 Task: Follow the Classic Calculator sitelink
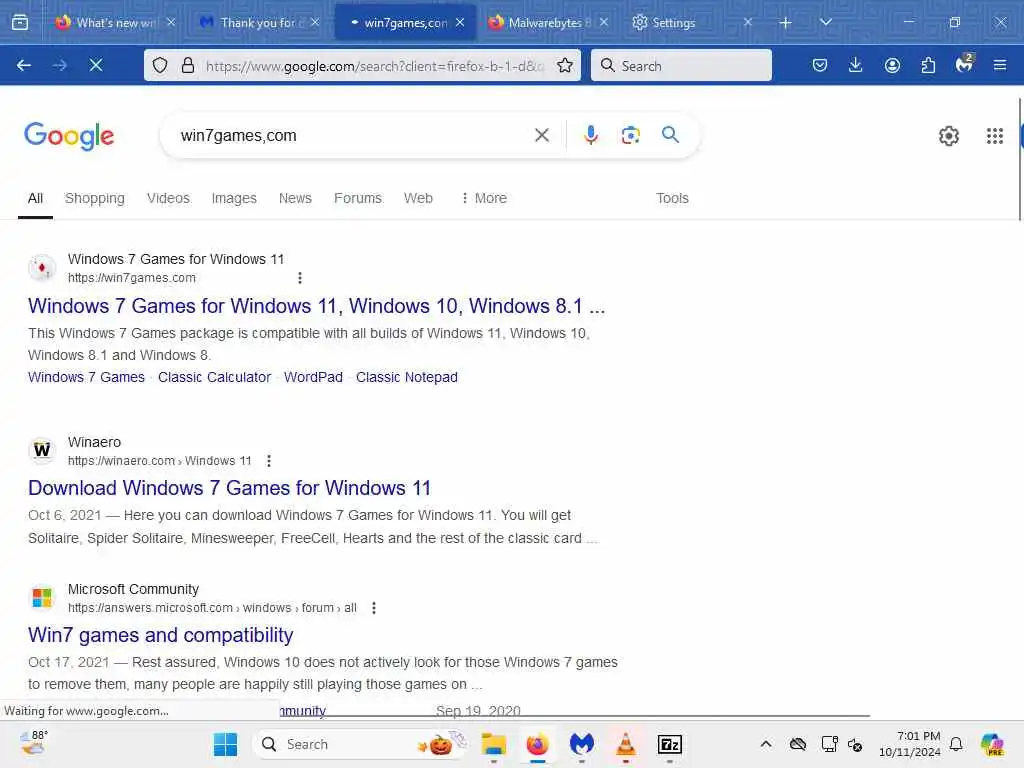pyautogui.click(x=214, y=377)
